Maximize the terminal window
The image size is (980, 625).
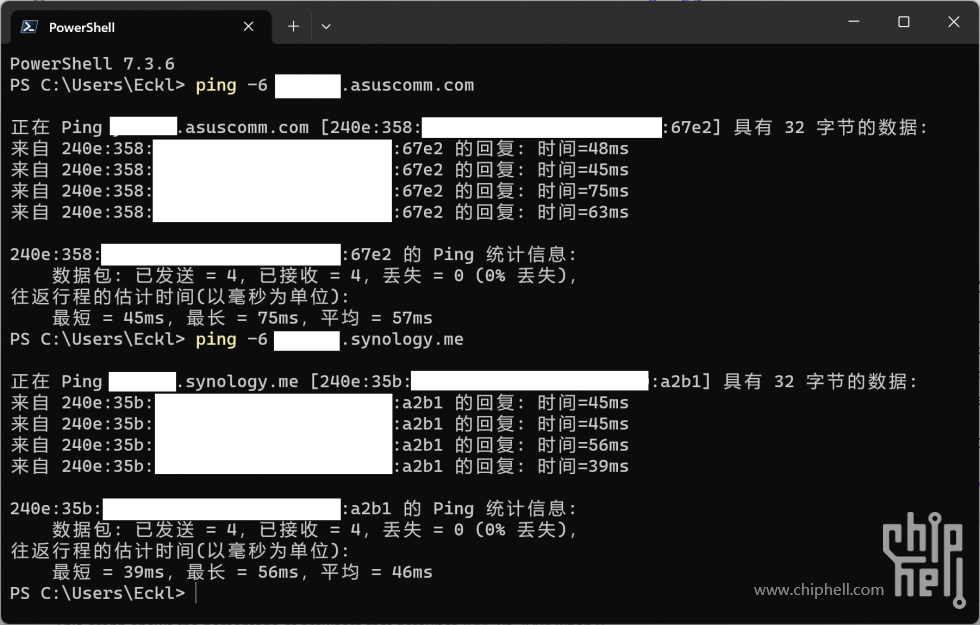(x=904, y=22)
